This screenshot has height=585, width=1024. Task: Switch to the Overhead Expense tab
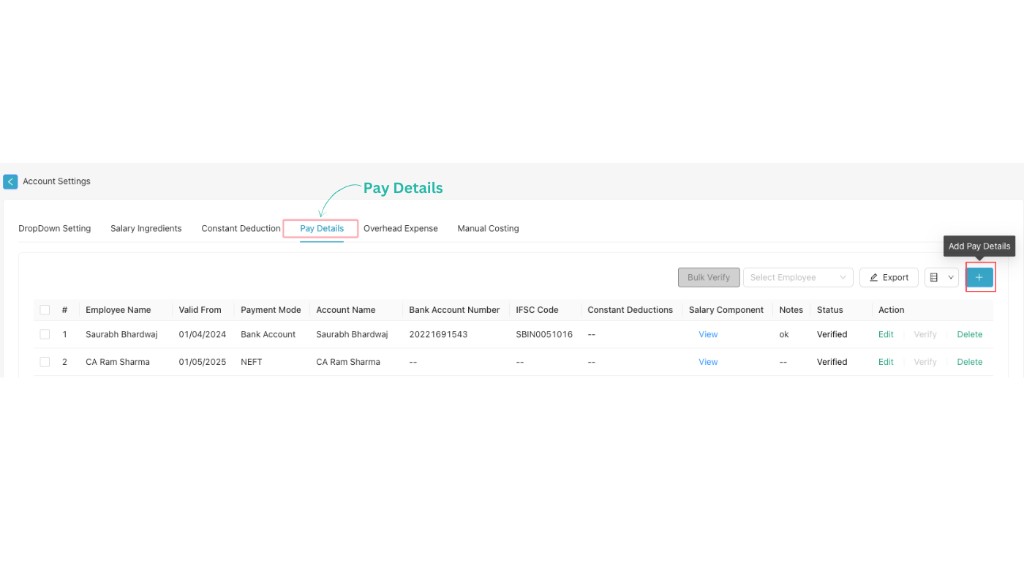click(400, 228)
